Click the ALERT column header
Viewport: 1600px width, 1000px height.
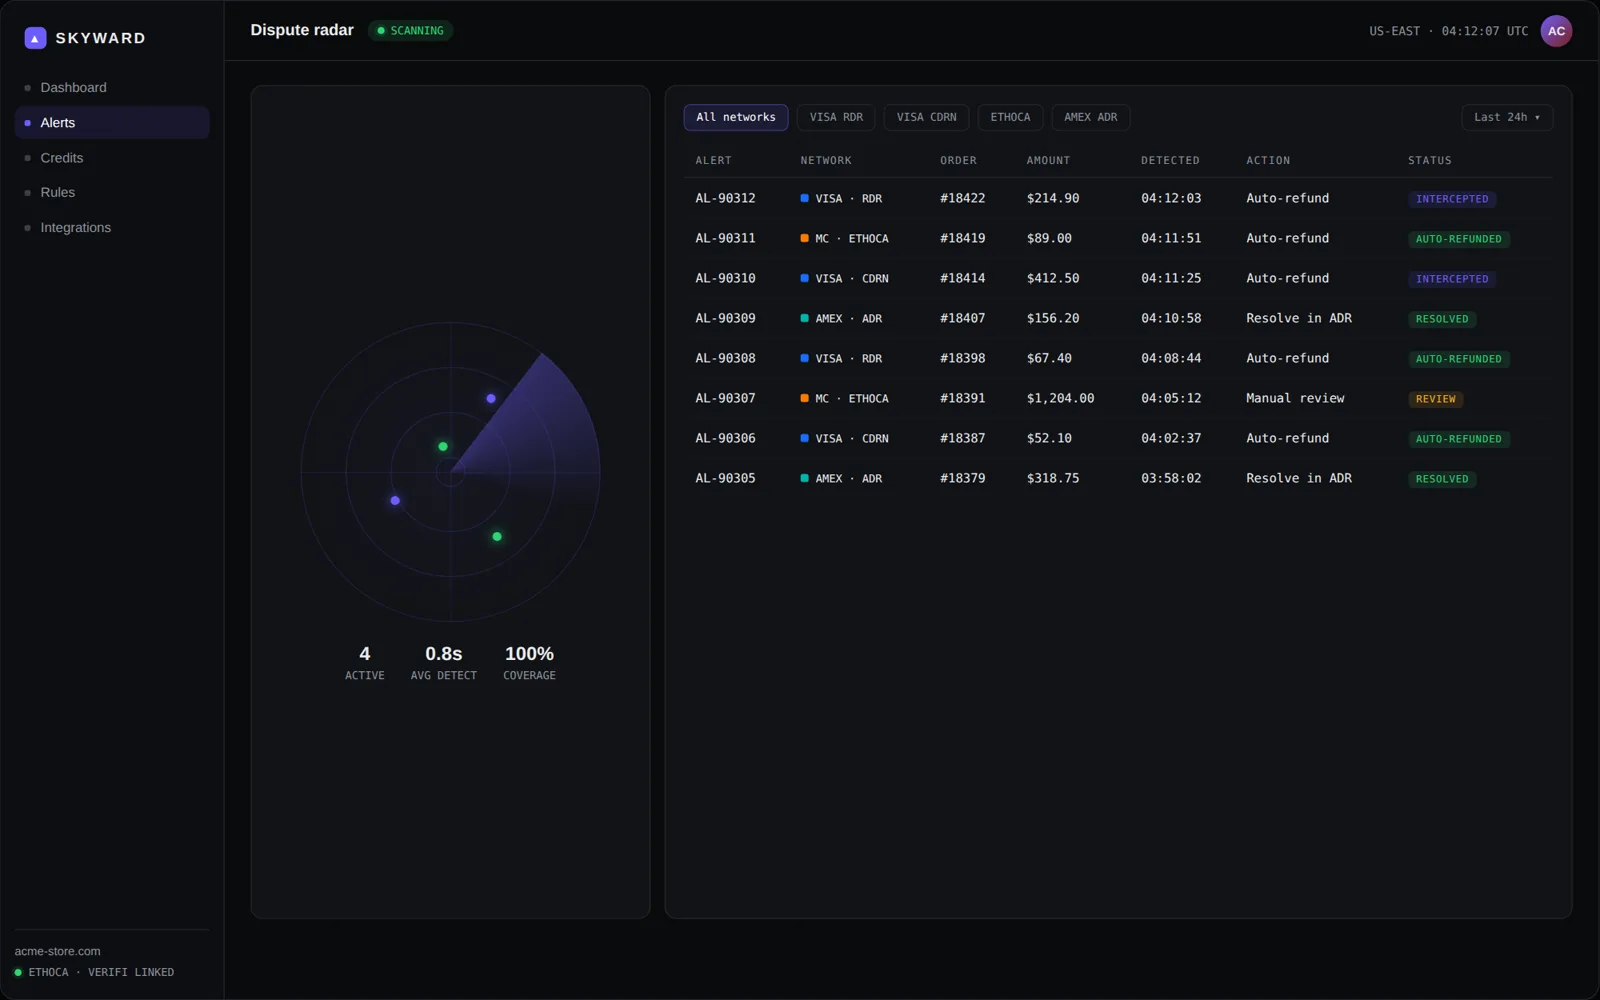coord(714,160)
